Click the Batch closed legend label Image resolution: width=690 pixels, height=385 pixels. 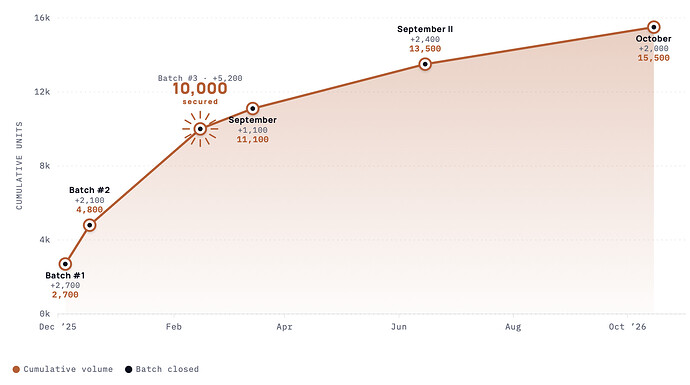tap(167, 369)
